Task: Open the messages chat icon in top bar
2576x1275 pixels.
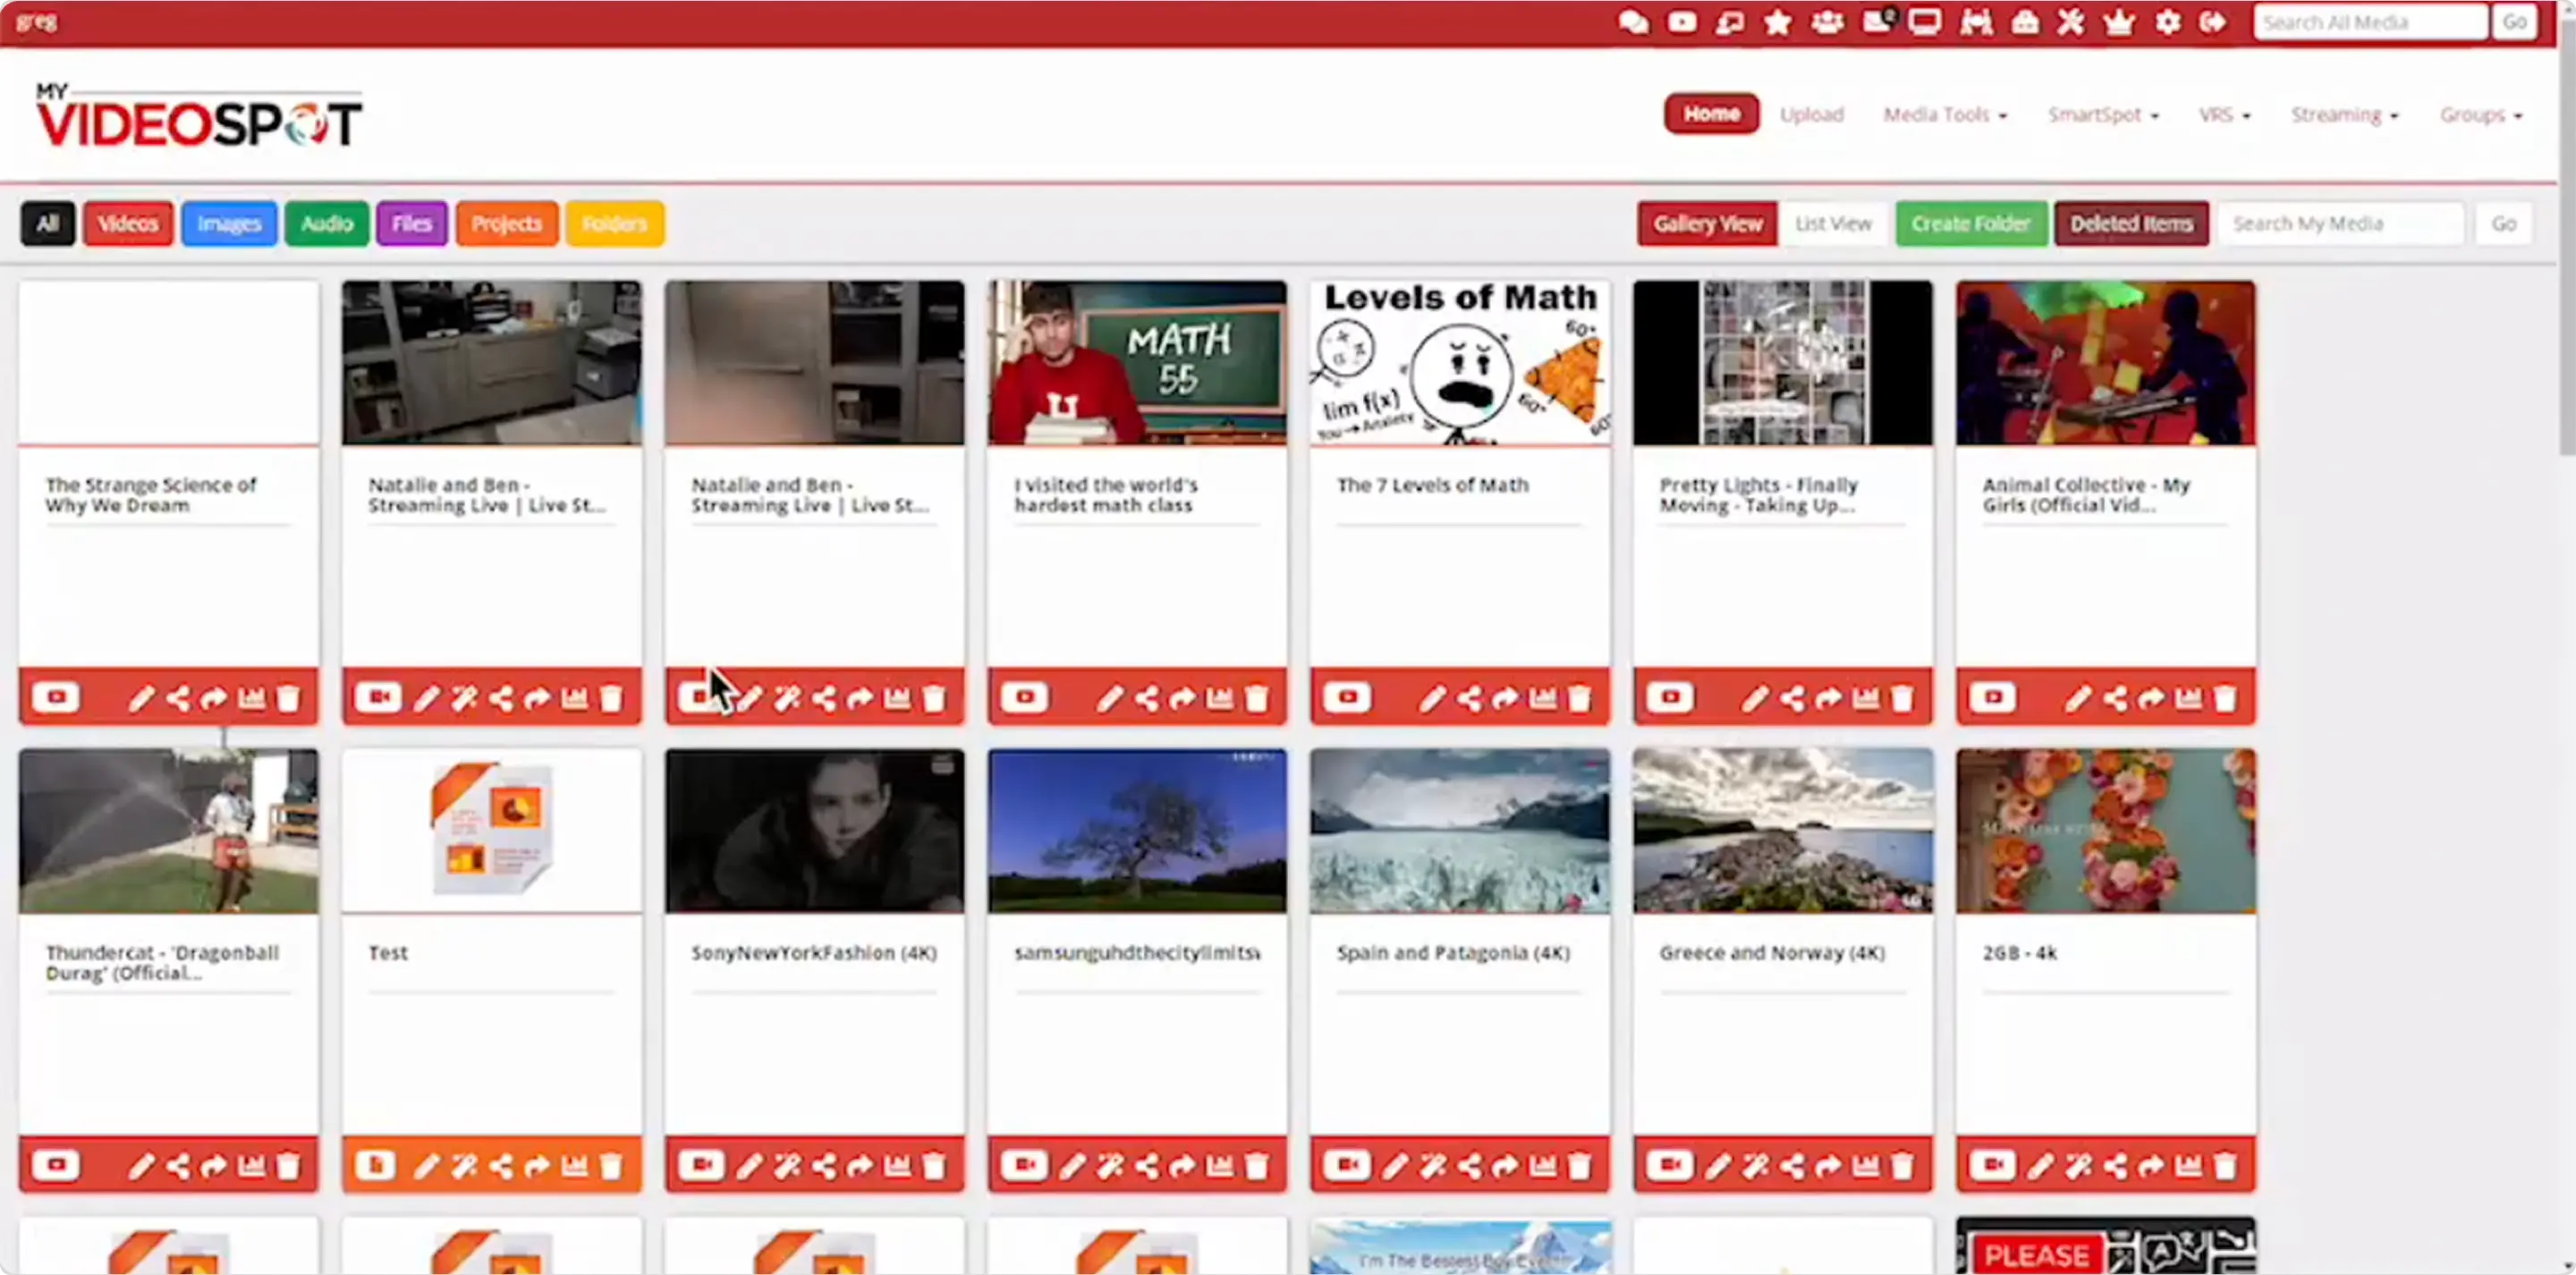Action: pos(1634,21)
